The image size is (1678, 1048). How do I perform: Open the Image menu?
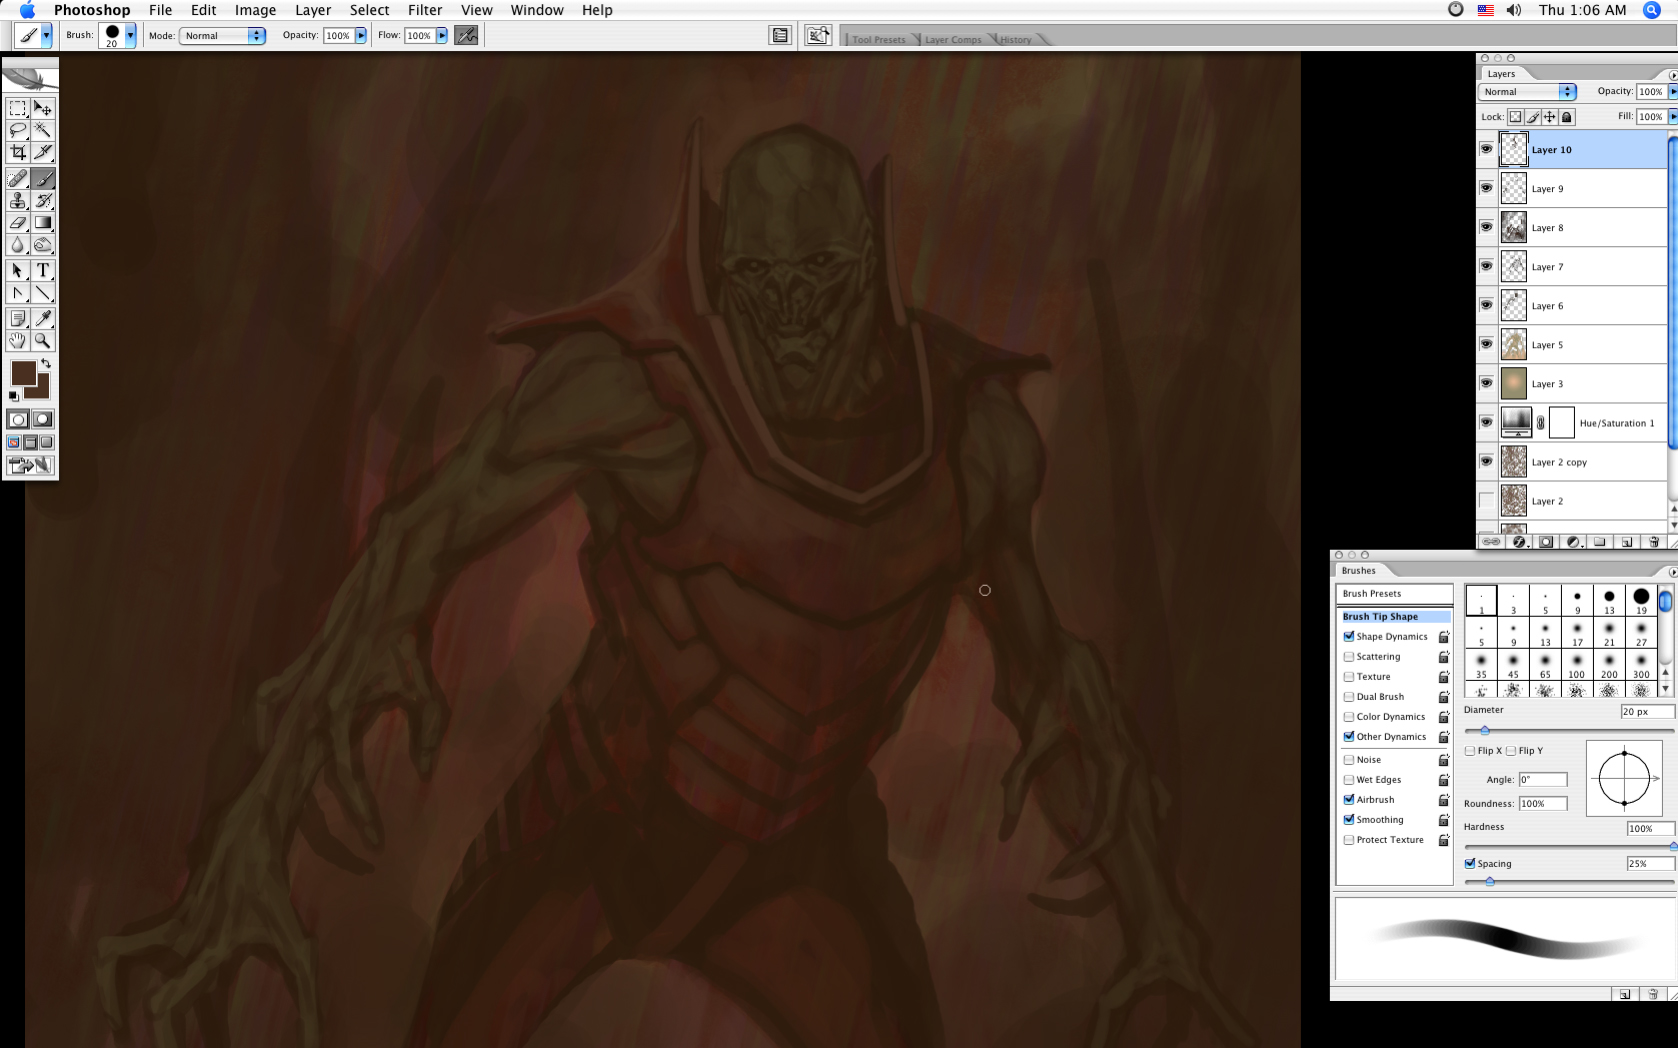coord(255,10)
